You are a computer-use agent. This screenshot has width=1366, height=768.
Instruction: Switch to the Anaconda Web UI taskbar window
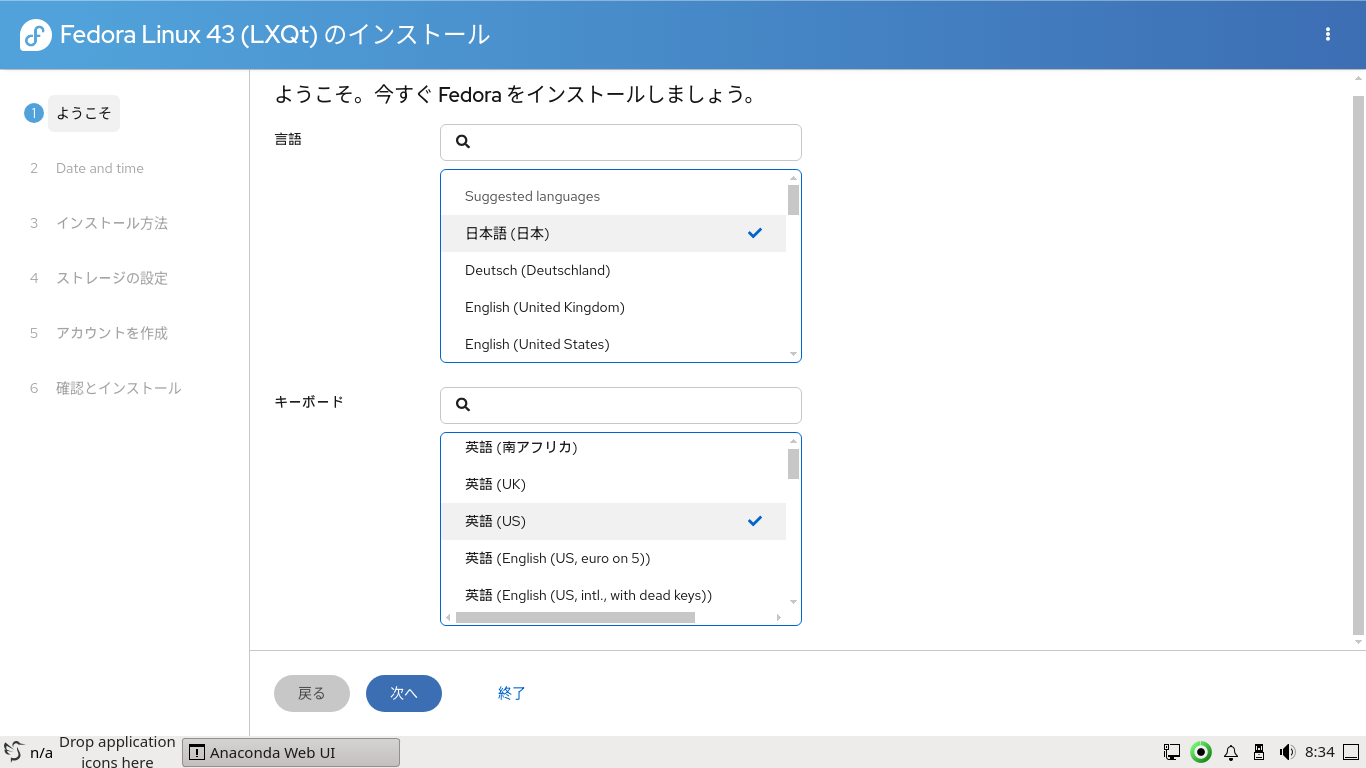pos(291,752)
